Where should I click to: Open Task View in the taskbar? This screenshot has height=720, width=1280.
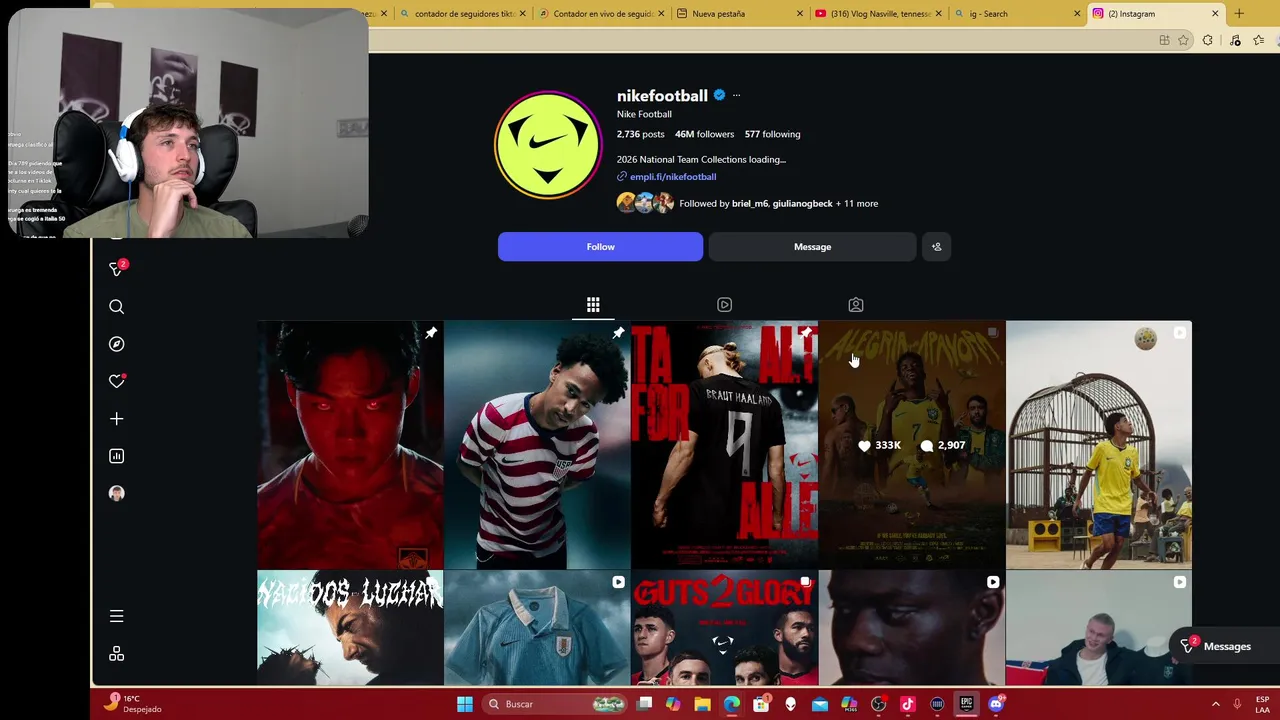645,704
